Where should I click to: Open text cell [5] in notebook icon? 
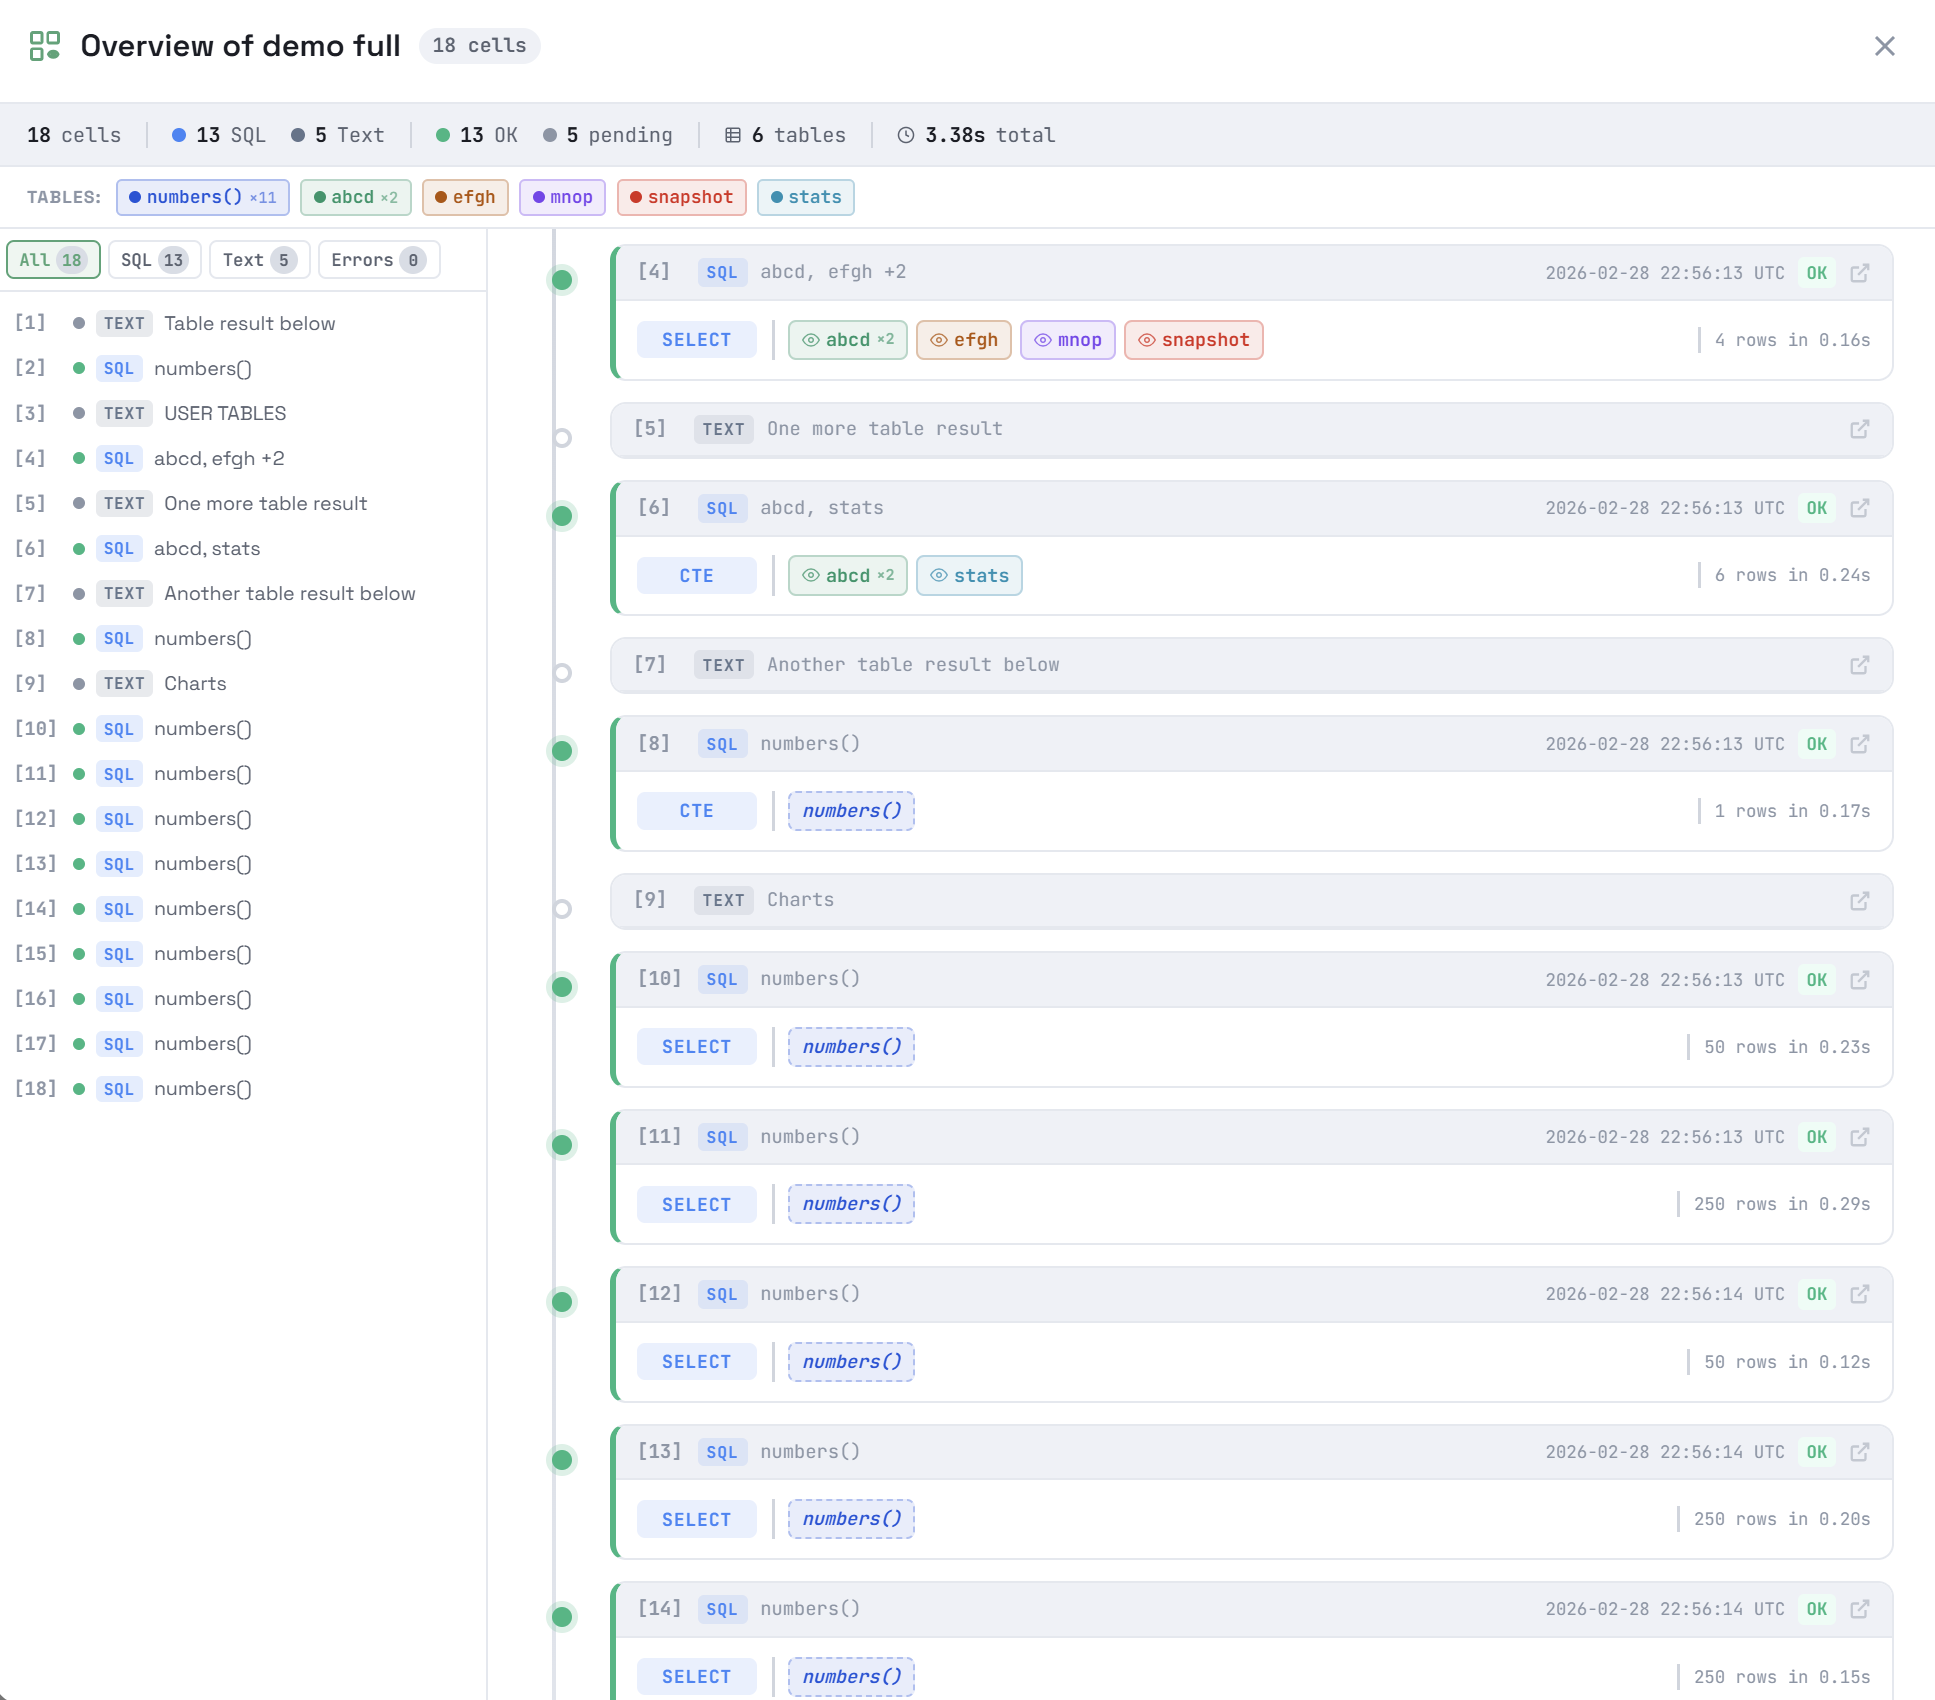click(x=1860, y=429)
